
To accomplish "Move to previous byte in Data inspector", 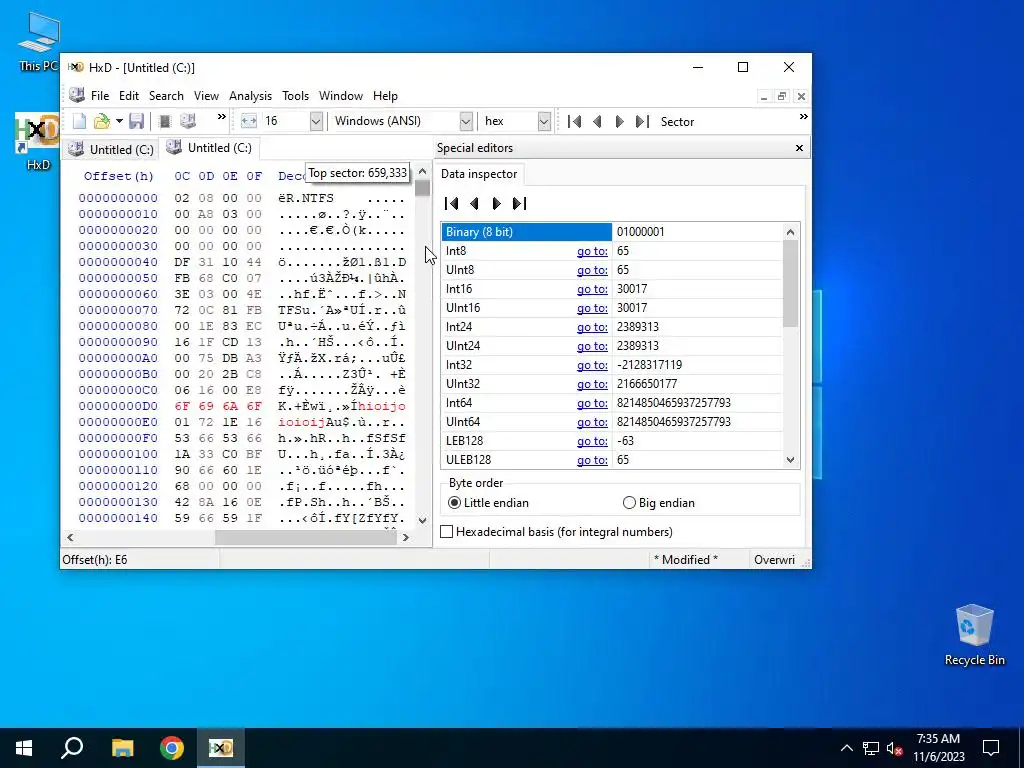I will pyautogui.click(x=474, y=204).
